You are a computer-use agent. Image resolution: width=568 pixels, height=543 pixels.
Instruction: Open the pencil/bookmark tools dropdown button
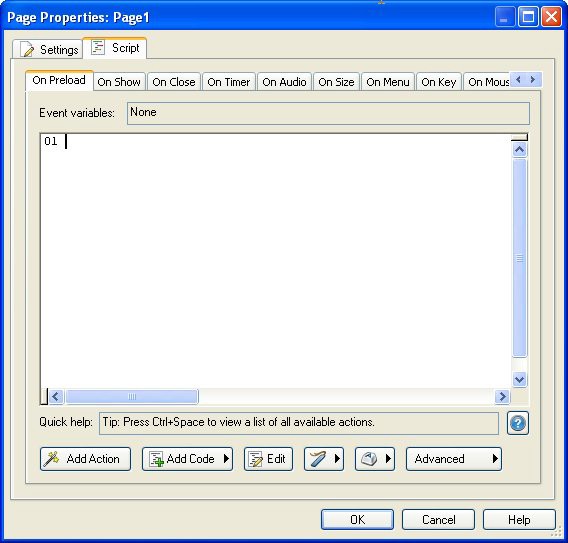tap(324, 459)
